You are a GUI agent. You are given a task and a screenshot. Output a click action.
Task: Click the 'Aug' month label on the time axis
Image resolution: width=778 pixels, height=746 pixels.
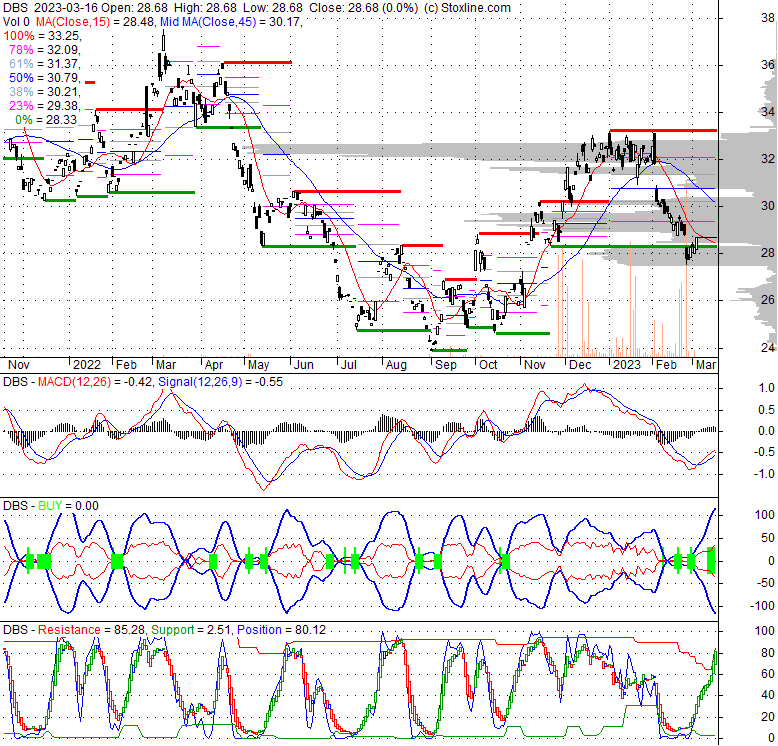coord(396,365)
